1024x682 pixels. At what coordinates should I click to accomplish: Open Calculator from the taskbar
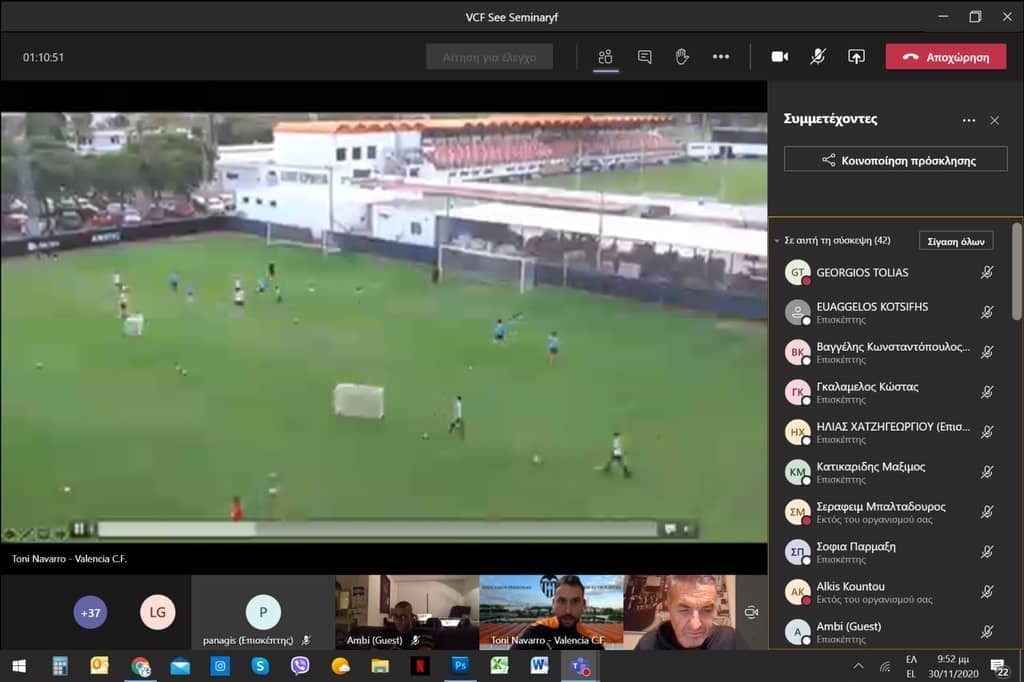(x=59, y=666)
